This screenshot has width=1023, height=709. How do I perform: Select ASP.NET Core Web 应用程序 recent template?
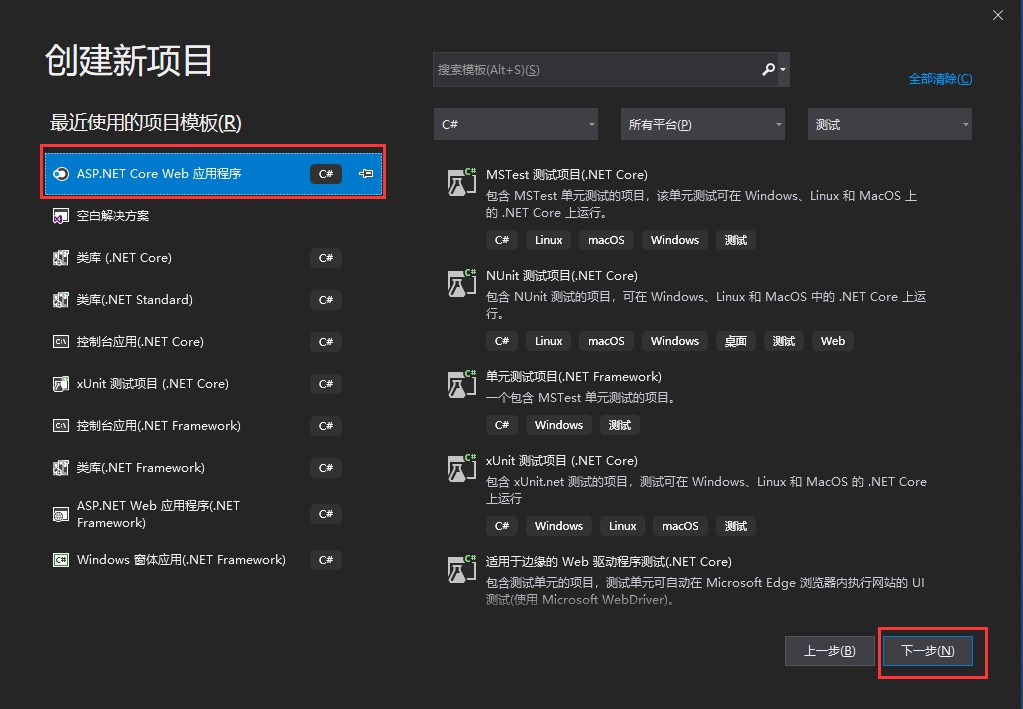(213, 173)
